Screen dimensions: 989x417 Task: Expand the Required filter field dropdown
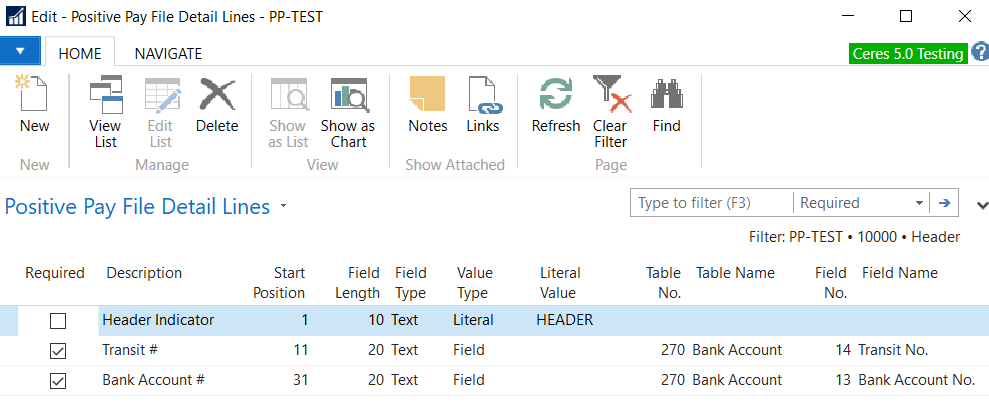918,203
